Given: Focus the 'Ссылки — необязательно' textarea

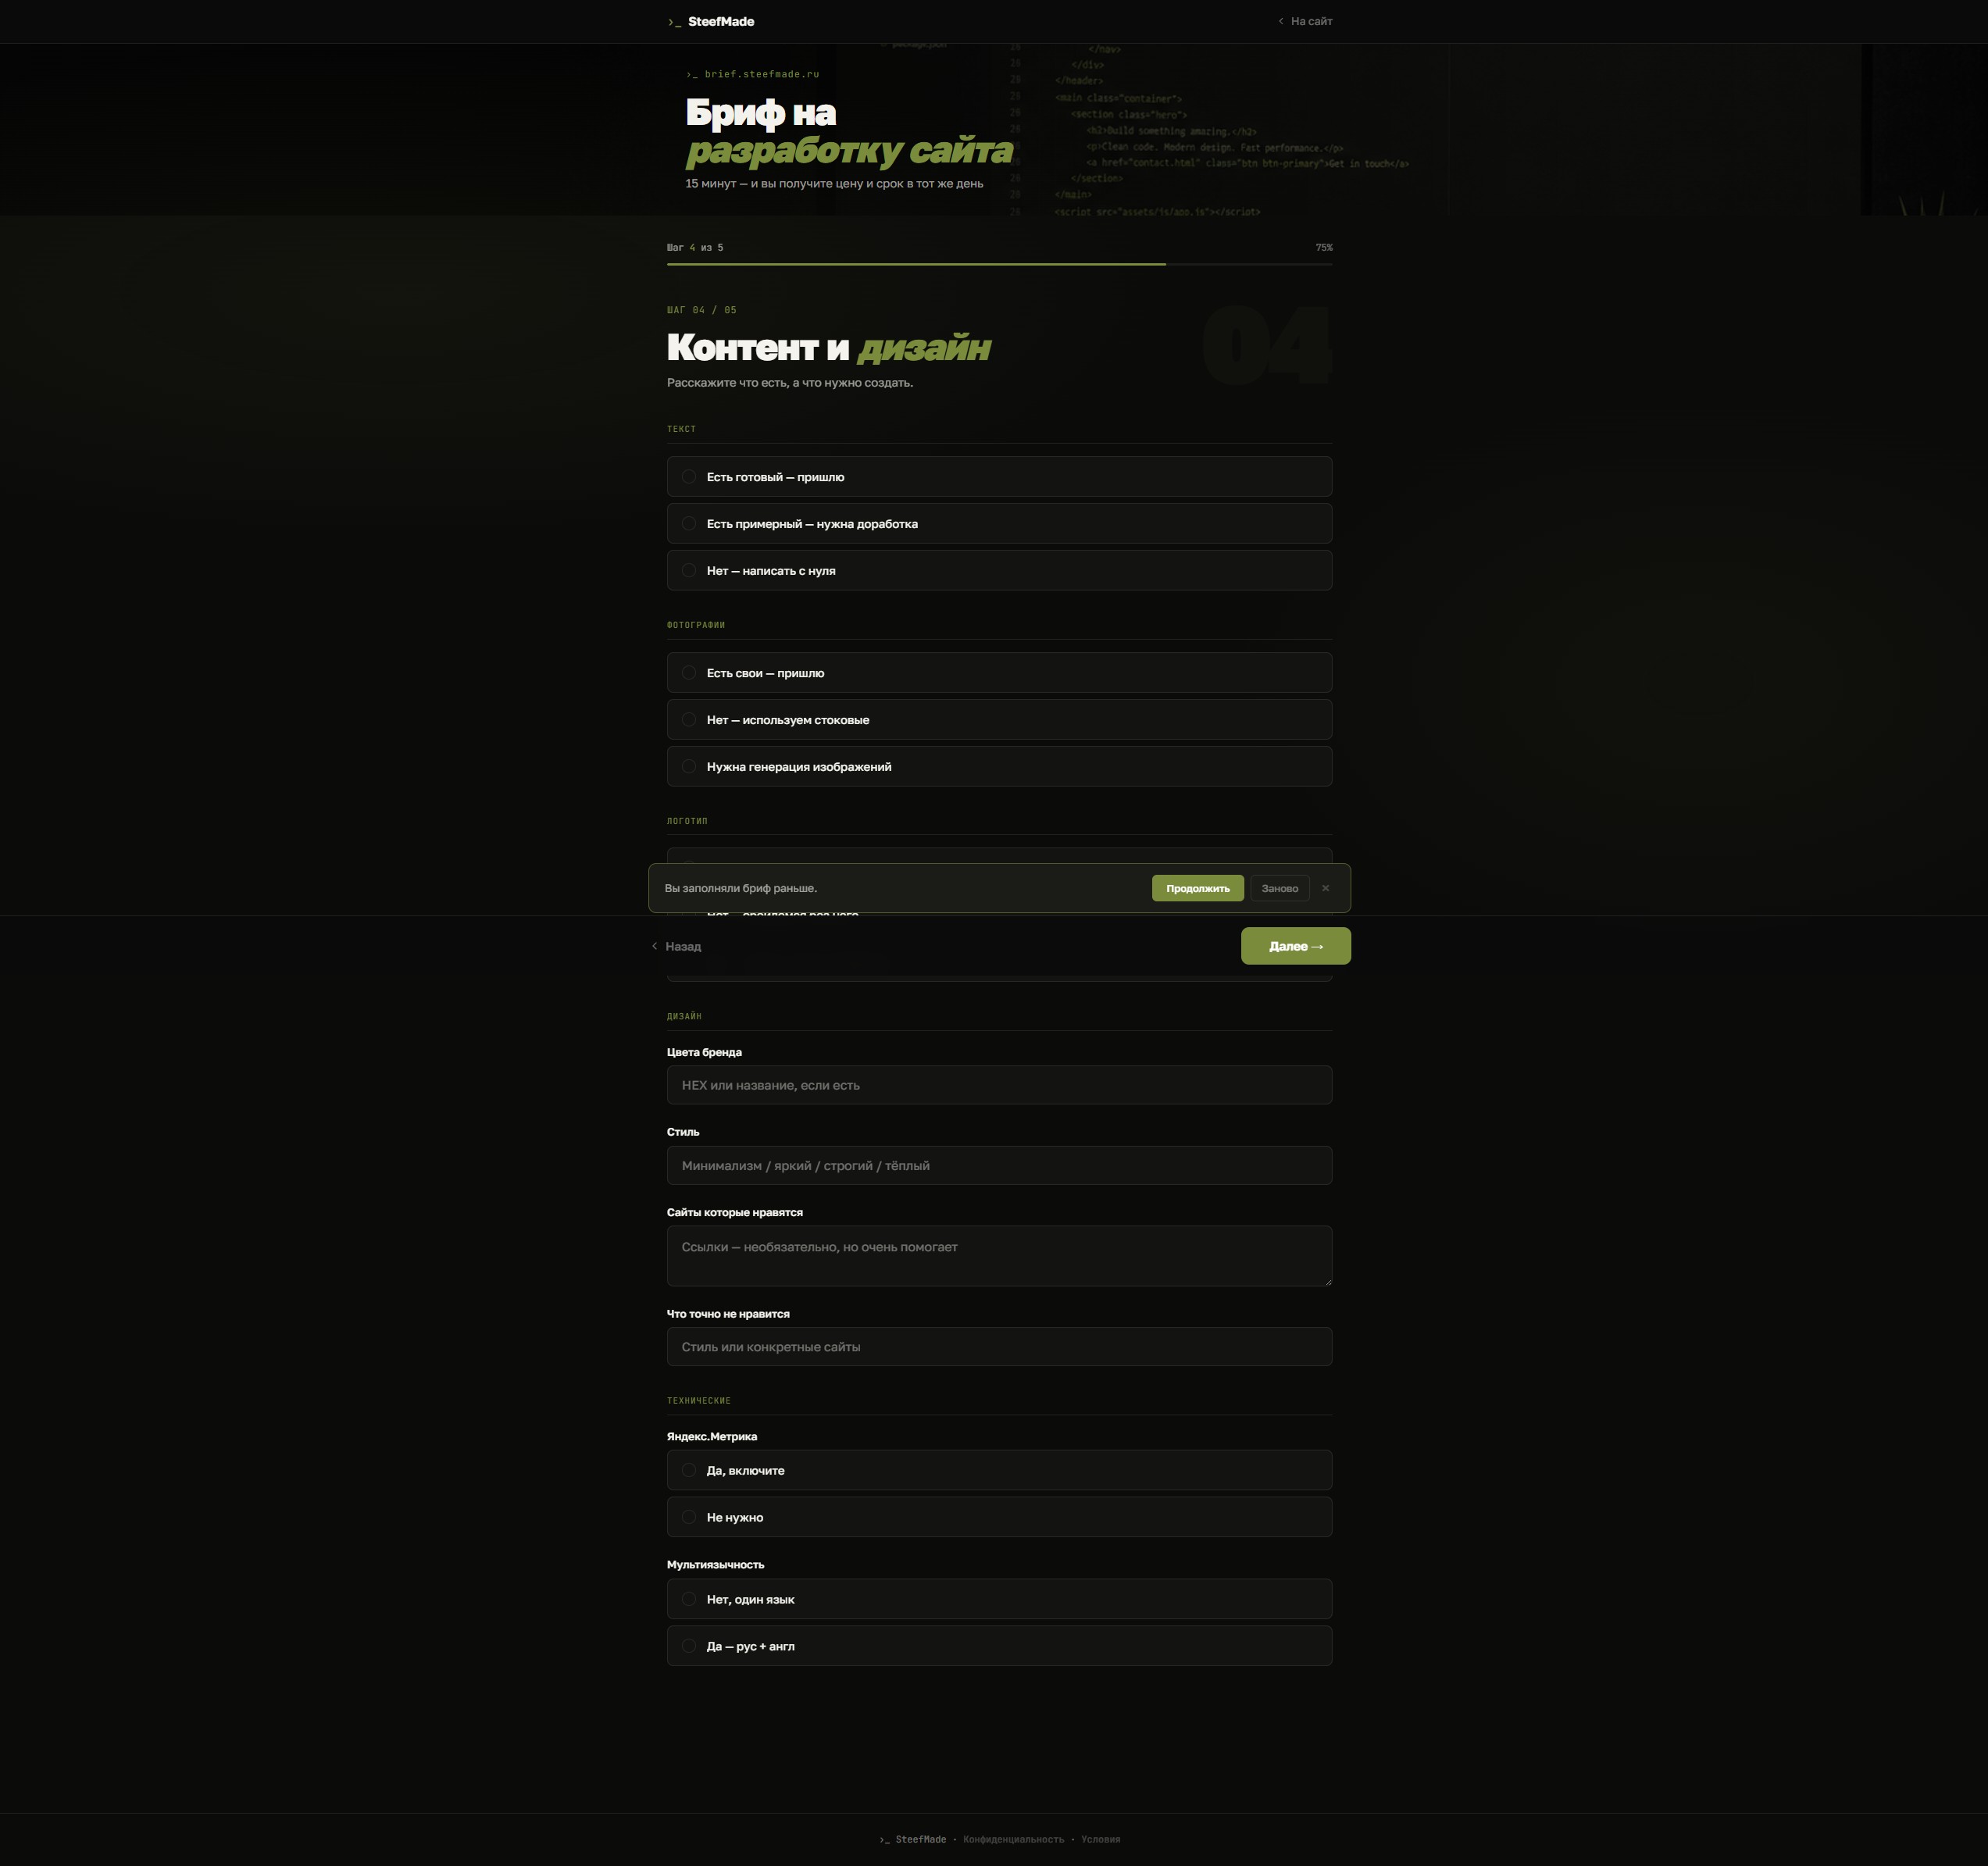Looking at the screenshot, I should click(x=999, y=1256).
